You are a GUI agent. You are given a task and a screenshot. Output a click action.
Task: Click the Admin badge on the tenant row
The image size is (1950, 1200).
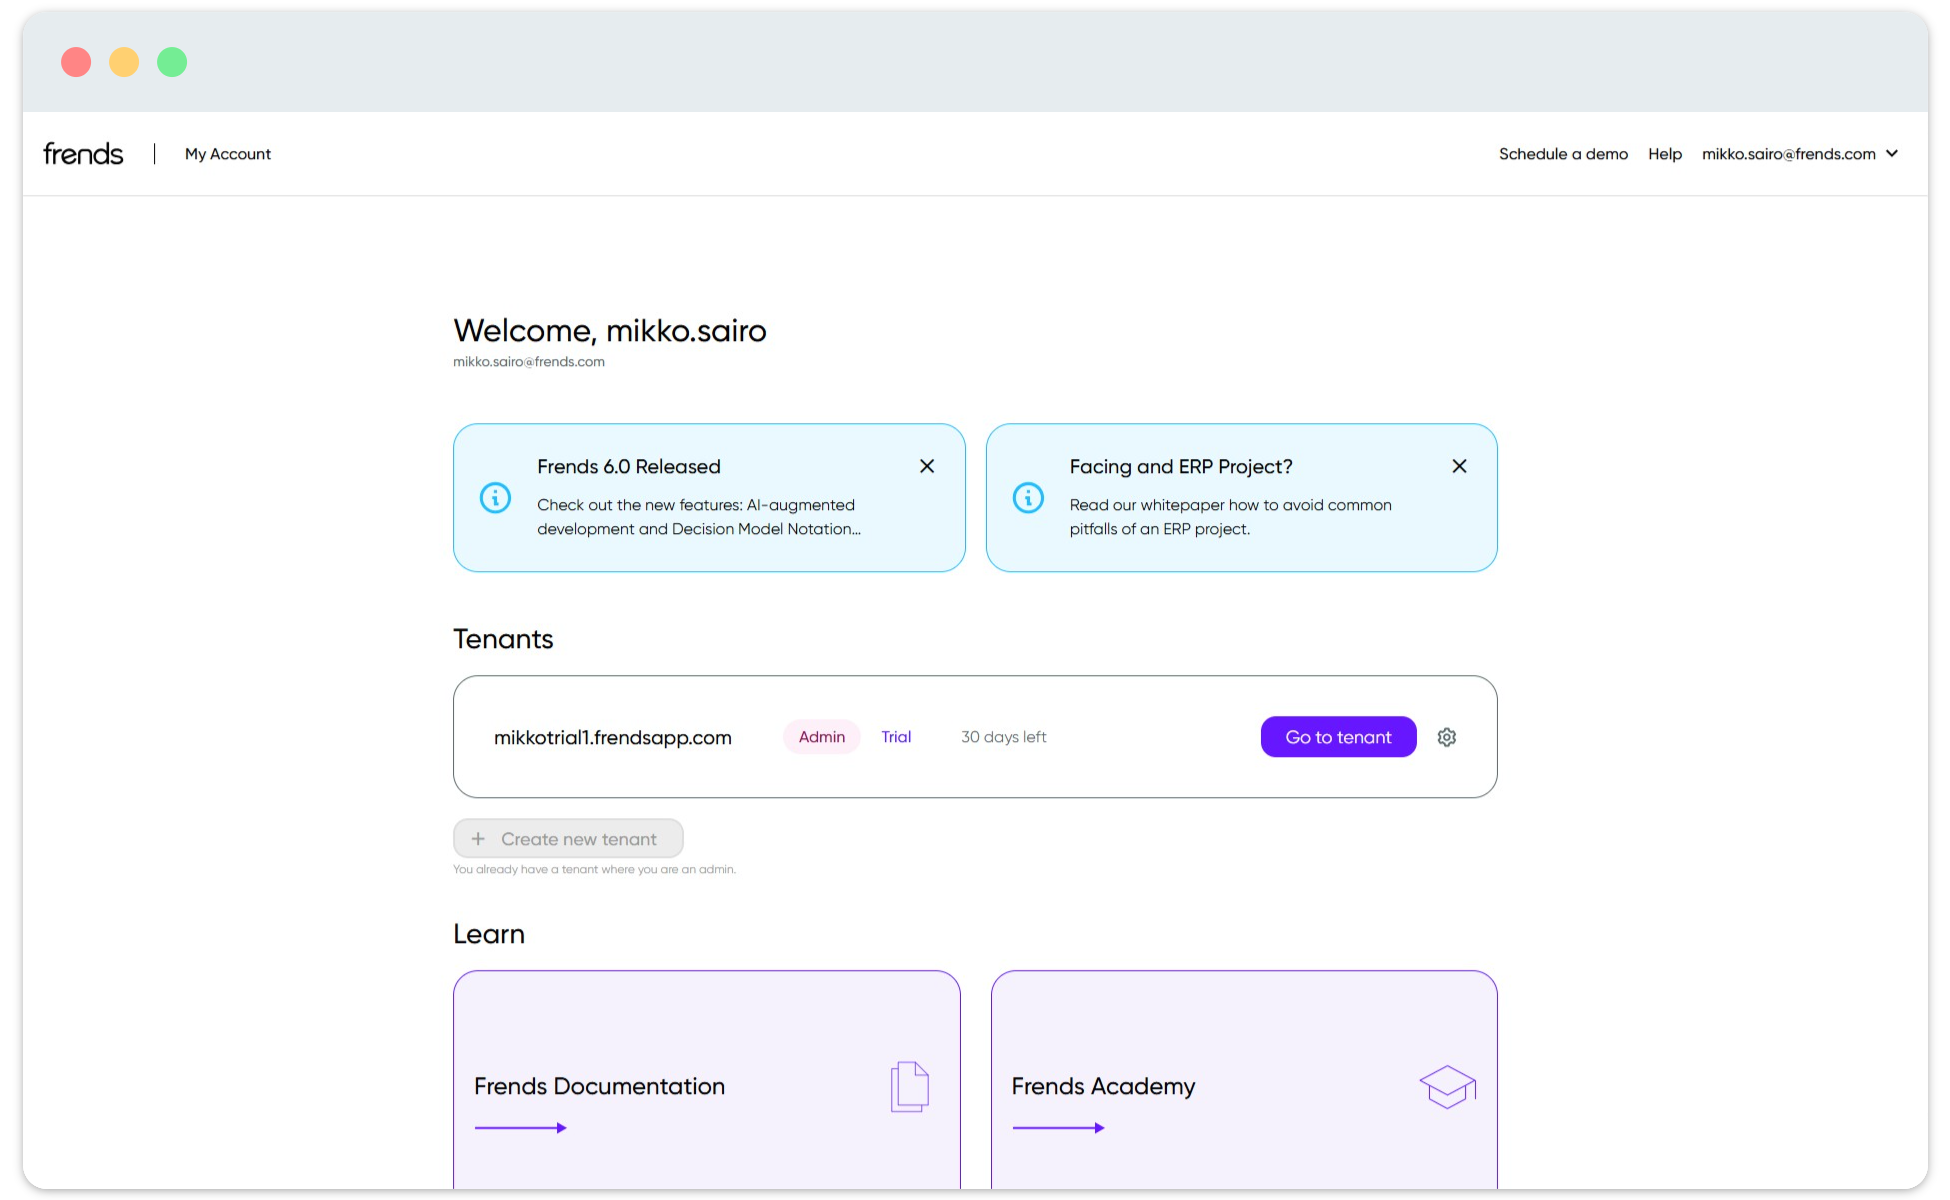[x=821, y=736]
